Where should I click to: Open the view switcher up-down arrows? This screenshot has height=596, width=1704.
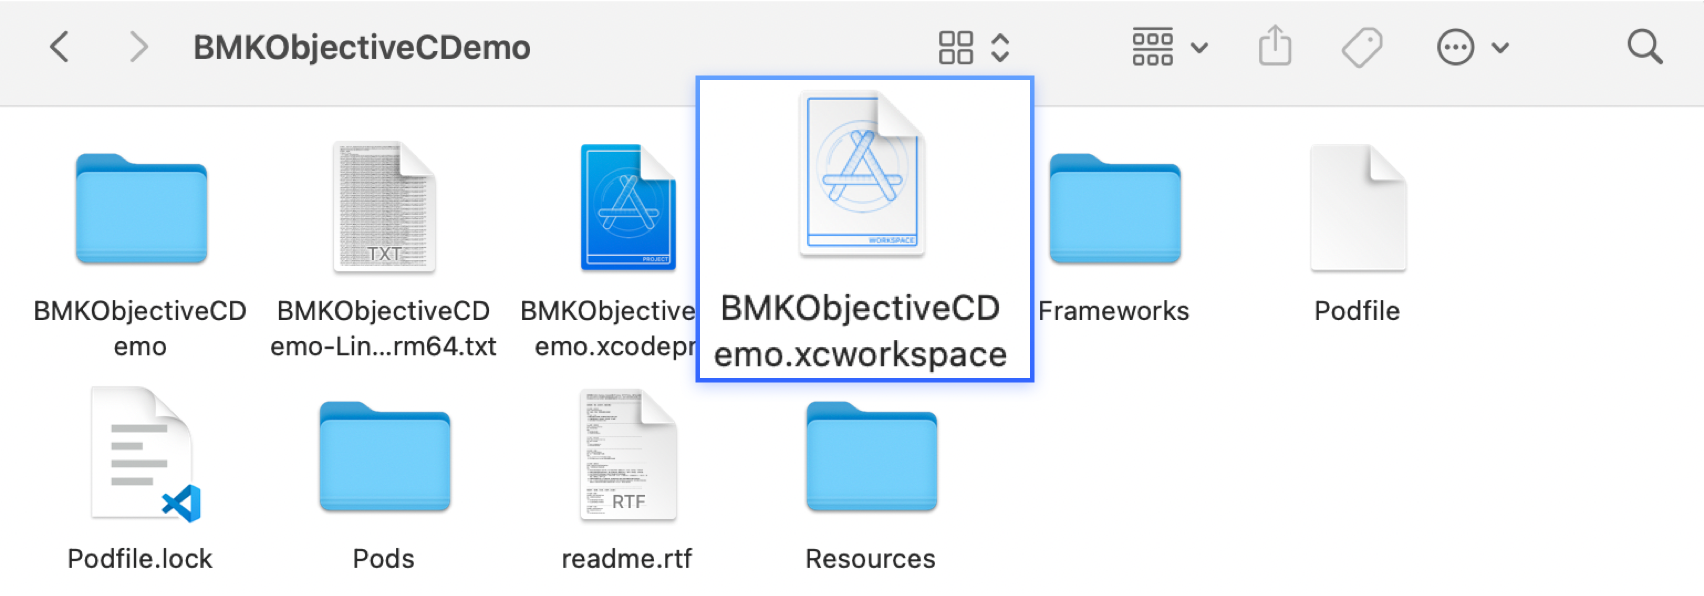coord(1001,47)
